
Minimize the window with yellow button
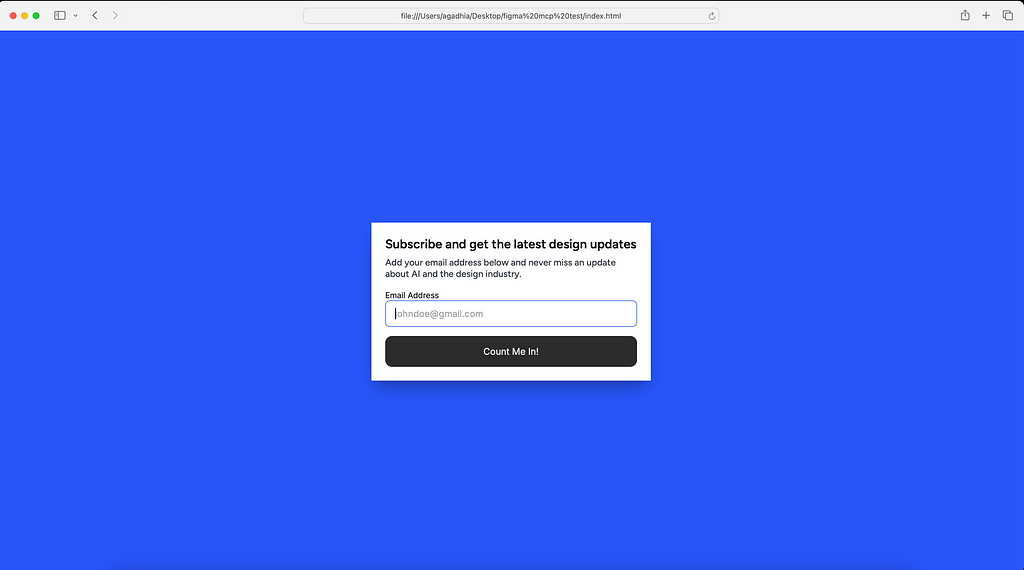tap(25, 16)
